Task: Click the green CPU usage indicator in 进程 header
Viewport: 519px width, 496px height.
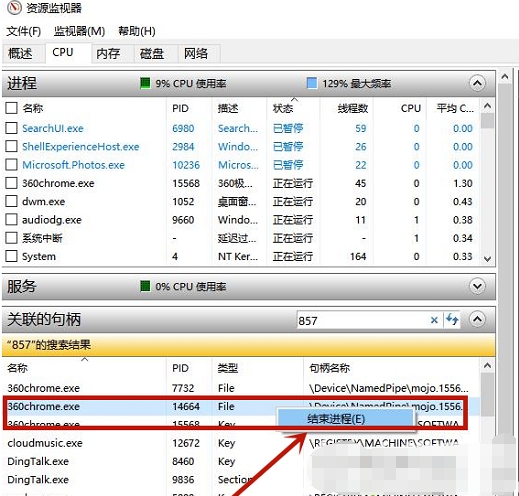Action: 145,83
